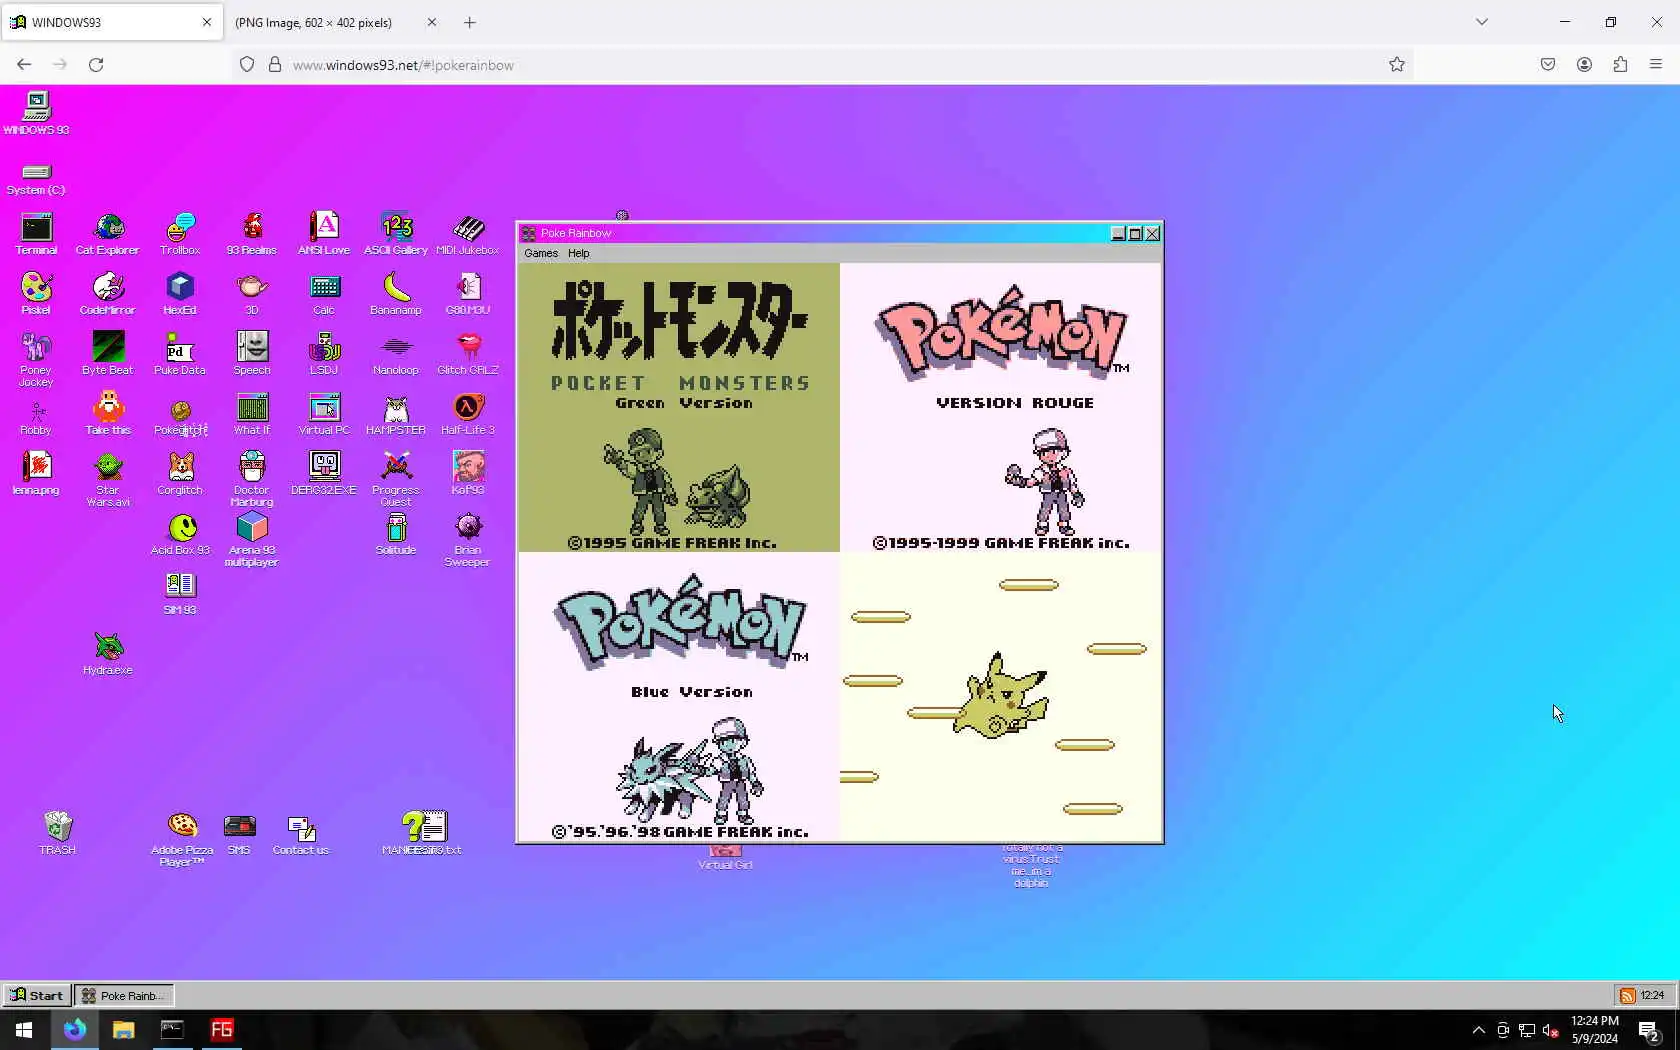Launch the Corglitch icon
Image resolution: width=1680 pixels, height=1050 pixels.
click(x=180, y=474)
